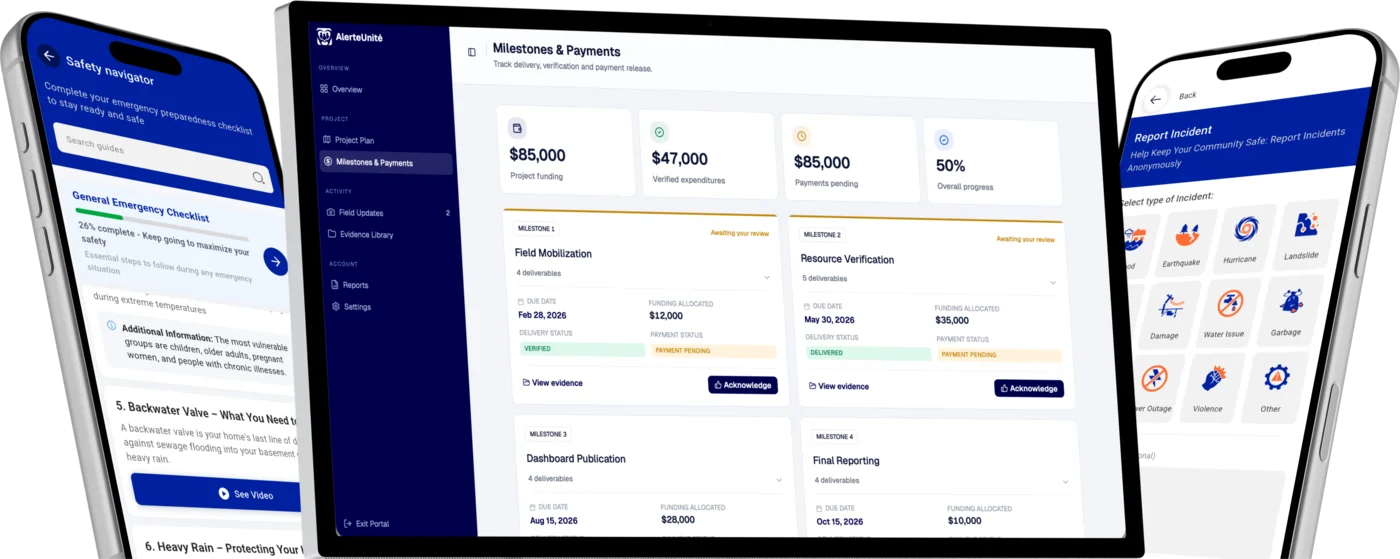
Task: Expand Resource Verification deliverables chevron
Action: pyautogui.click(x=1053, y=283)
